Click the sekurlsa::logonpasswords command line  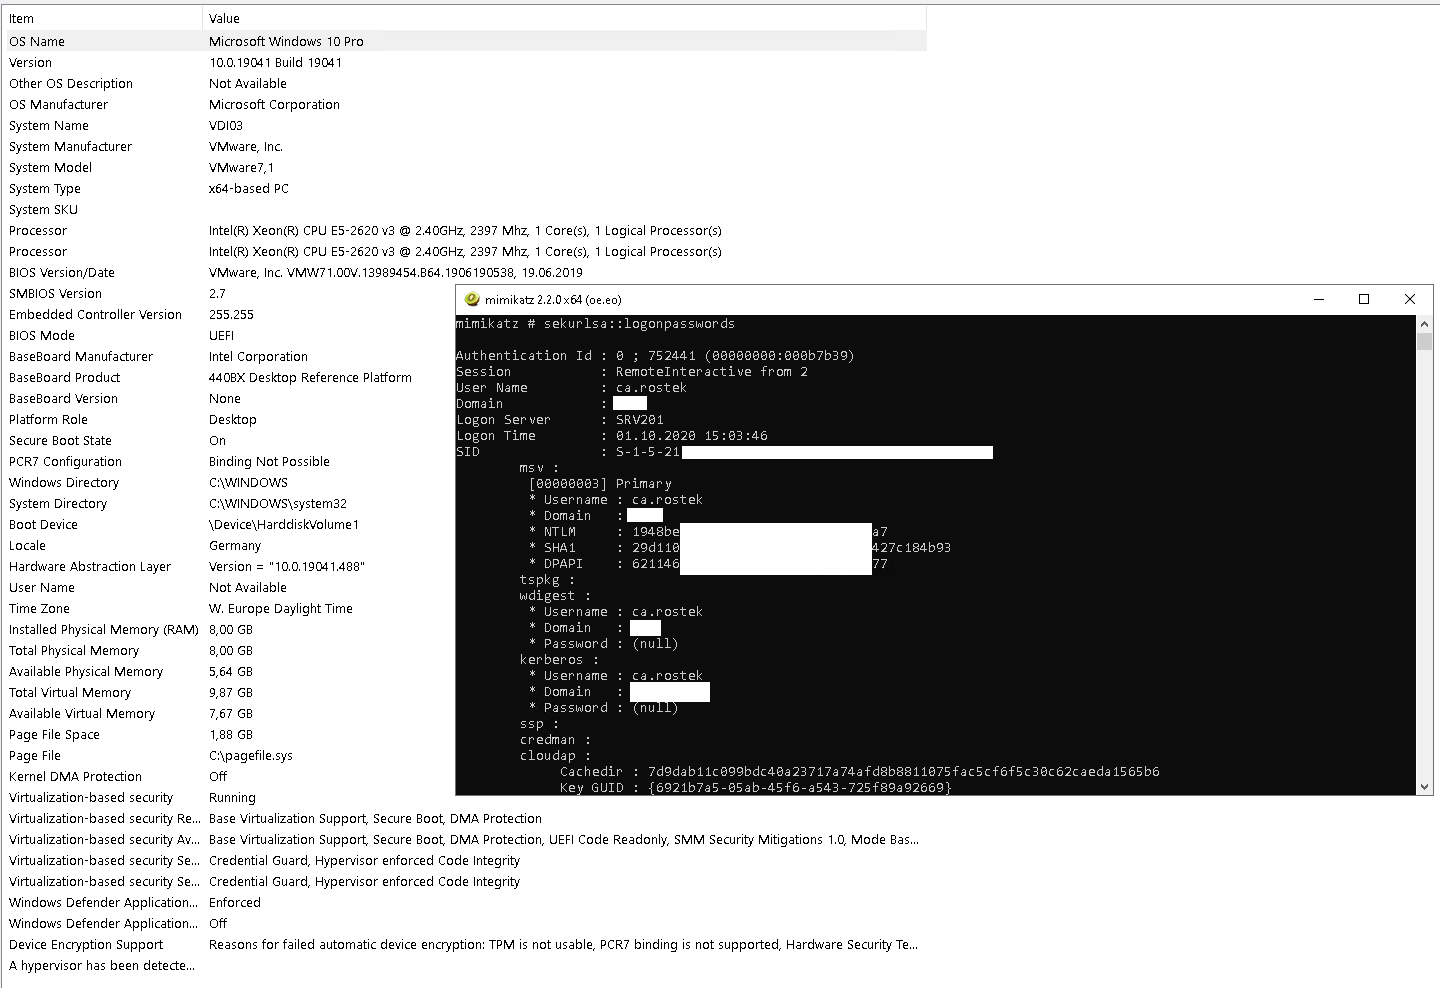[x=595, y=323]
